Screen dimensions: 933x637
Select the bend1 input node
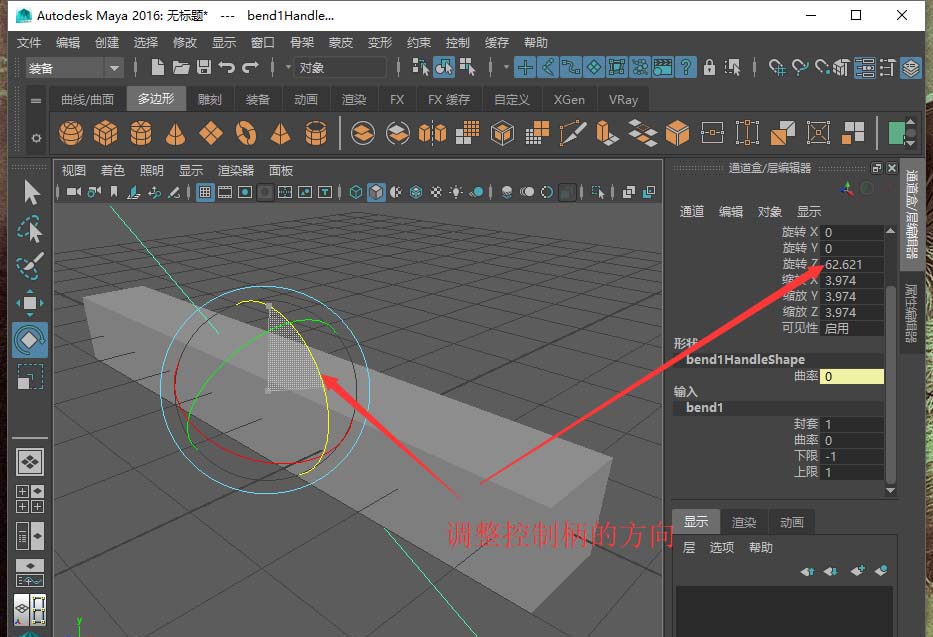tap(704, 408)
